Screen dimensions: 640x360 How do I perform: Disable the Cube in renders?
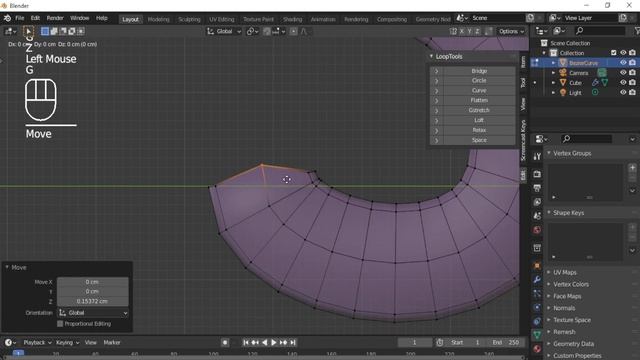[x=632, y=82]
